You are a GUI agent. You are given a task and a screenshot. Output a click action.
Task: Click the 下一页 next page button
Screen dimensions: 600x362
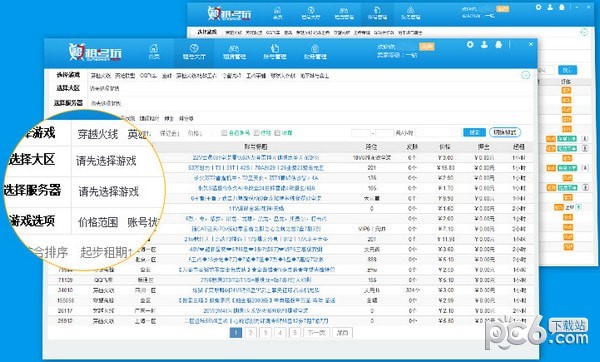[x=316, y=333]
